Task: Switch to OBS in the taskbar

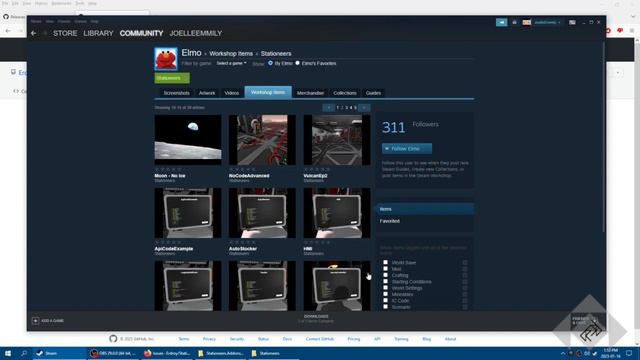Action: [x=114, y=353]
